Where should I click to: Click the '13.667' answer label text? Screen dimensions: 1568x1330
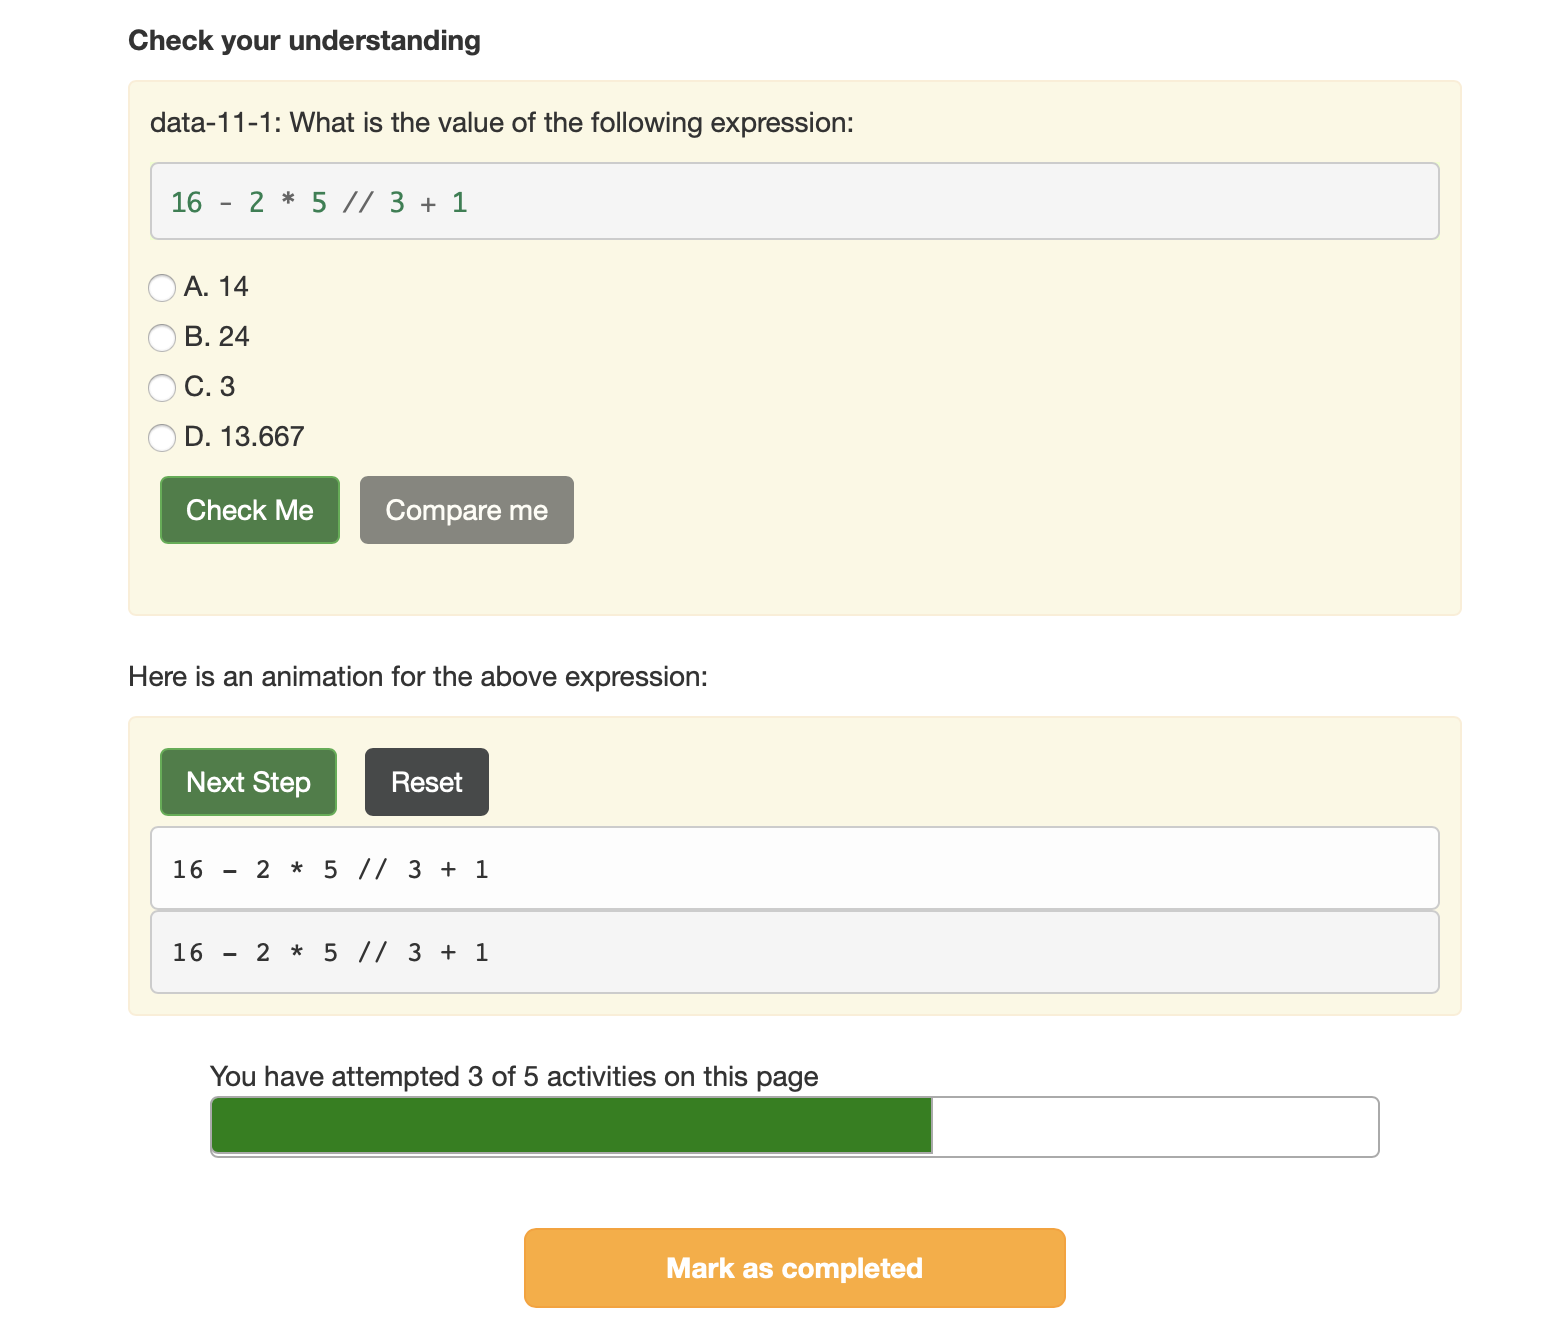262,437
